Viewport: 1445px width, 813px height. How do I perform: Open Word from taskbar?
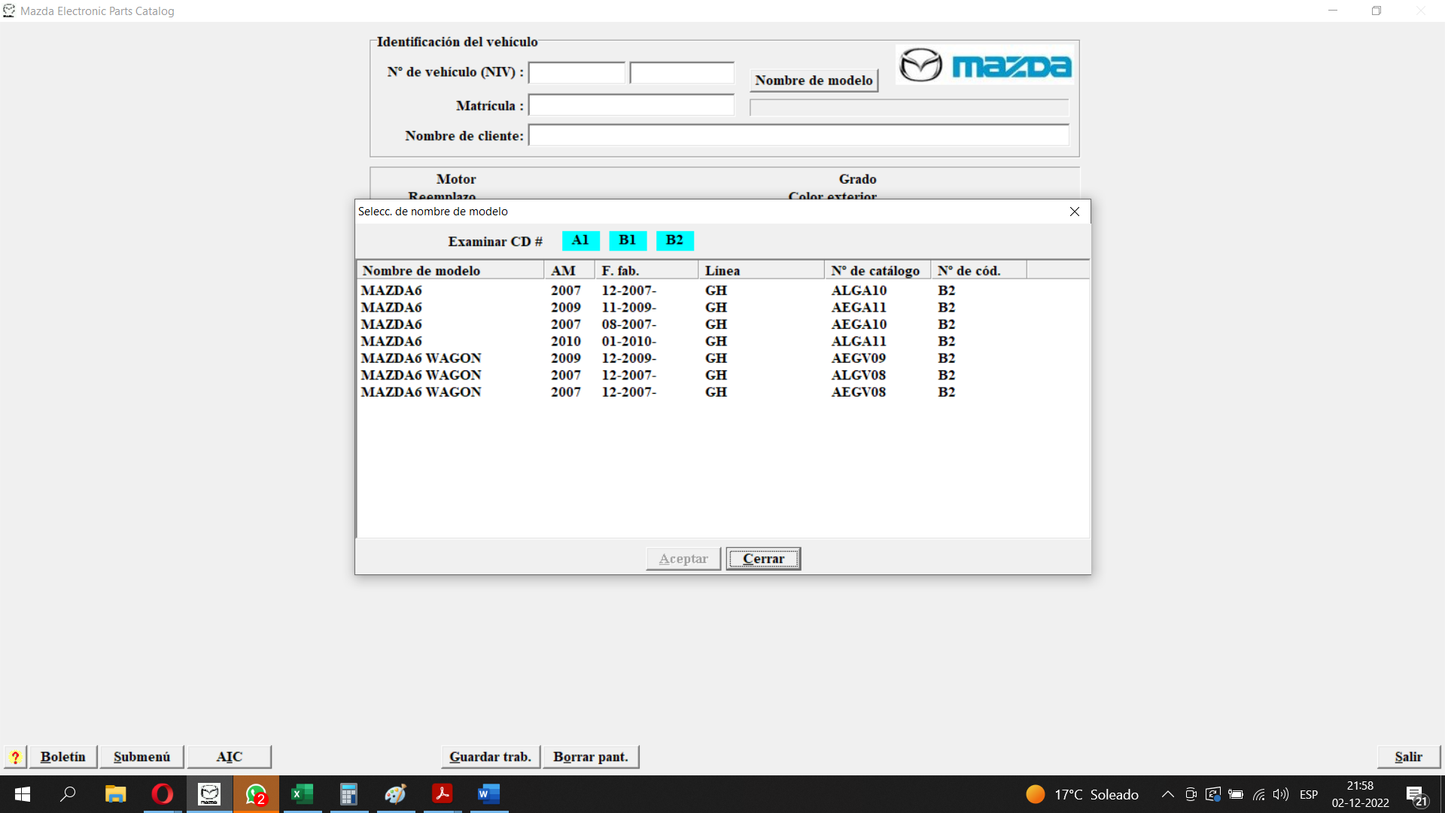point(489,794)
